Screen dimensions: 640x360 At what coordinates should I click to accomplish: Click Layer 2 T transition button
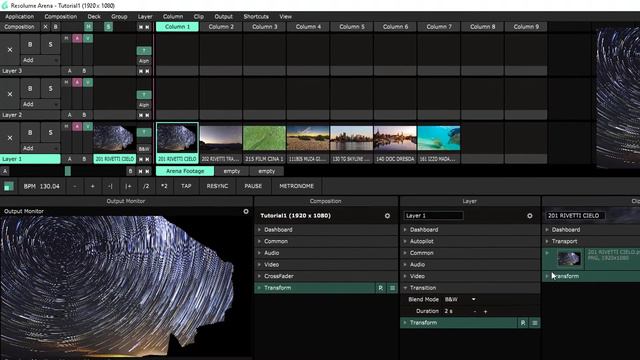pos(144,95)
